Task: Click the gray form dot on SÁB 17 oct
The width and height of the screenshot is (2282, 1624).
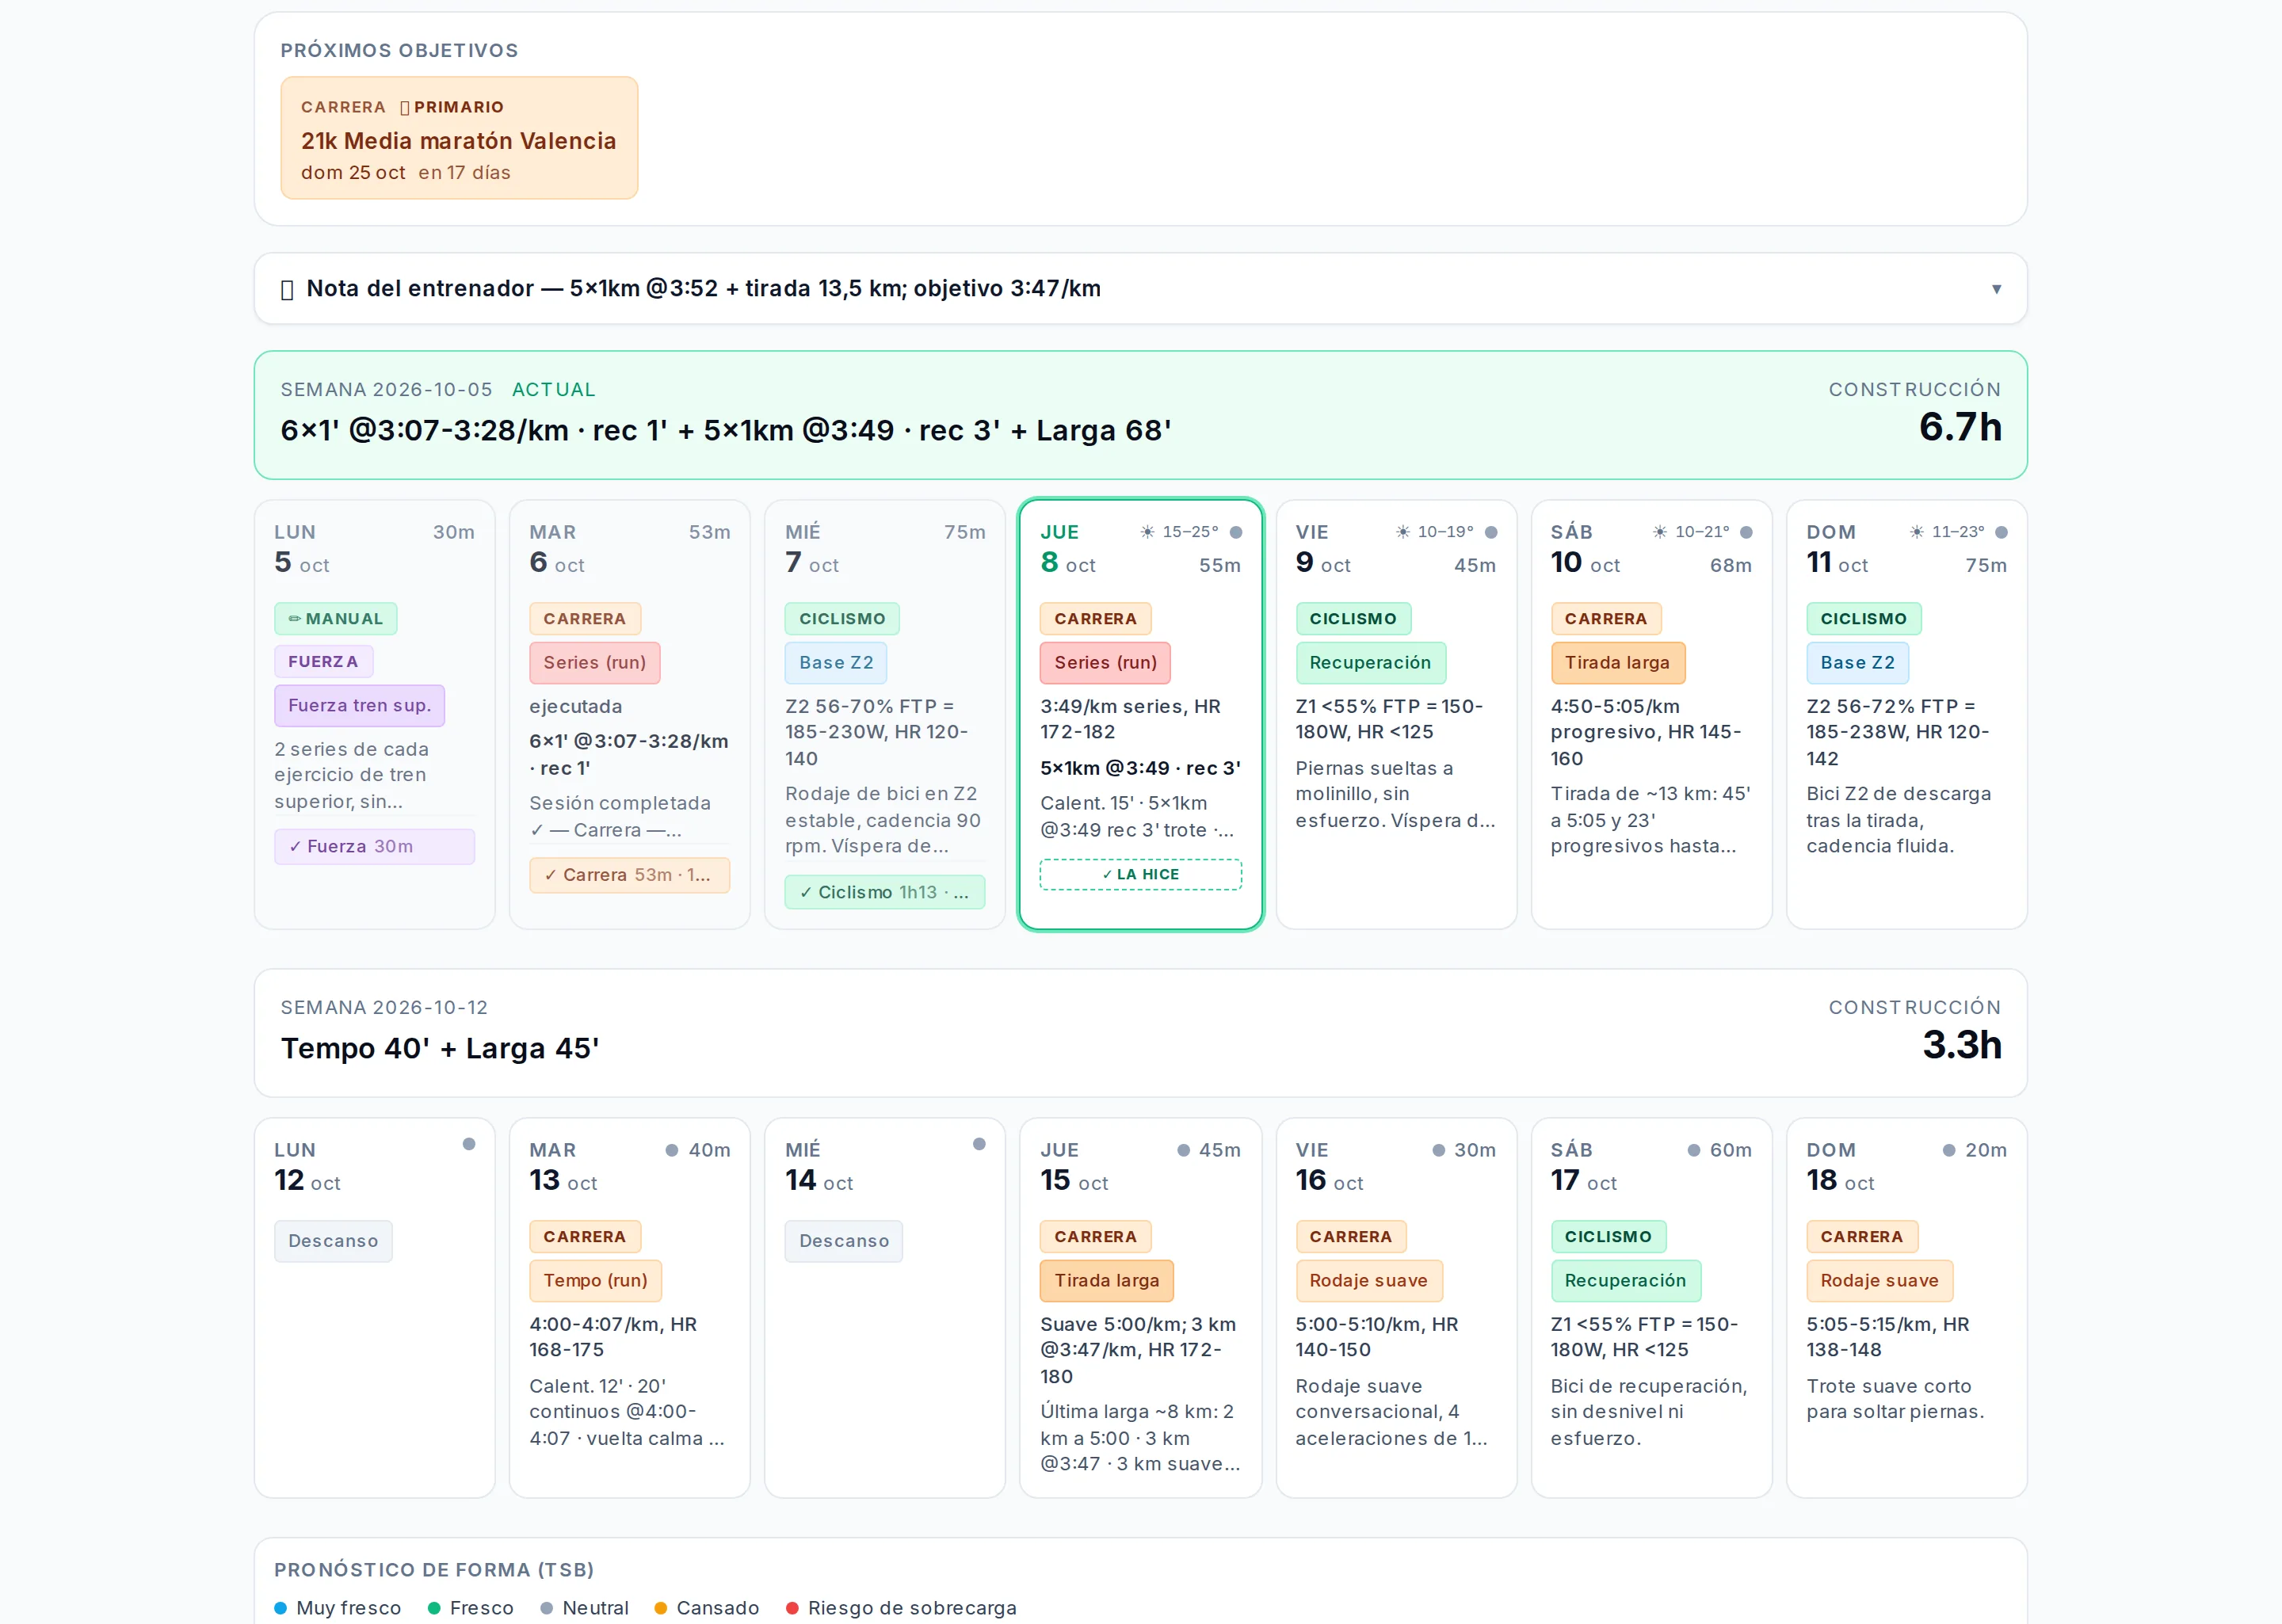Action: coord(1694,1150)
